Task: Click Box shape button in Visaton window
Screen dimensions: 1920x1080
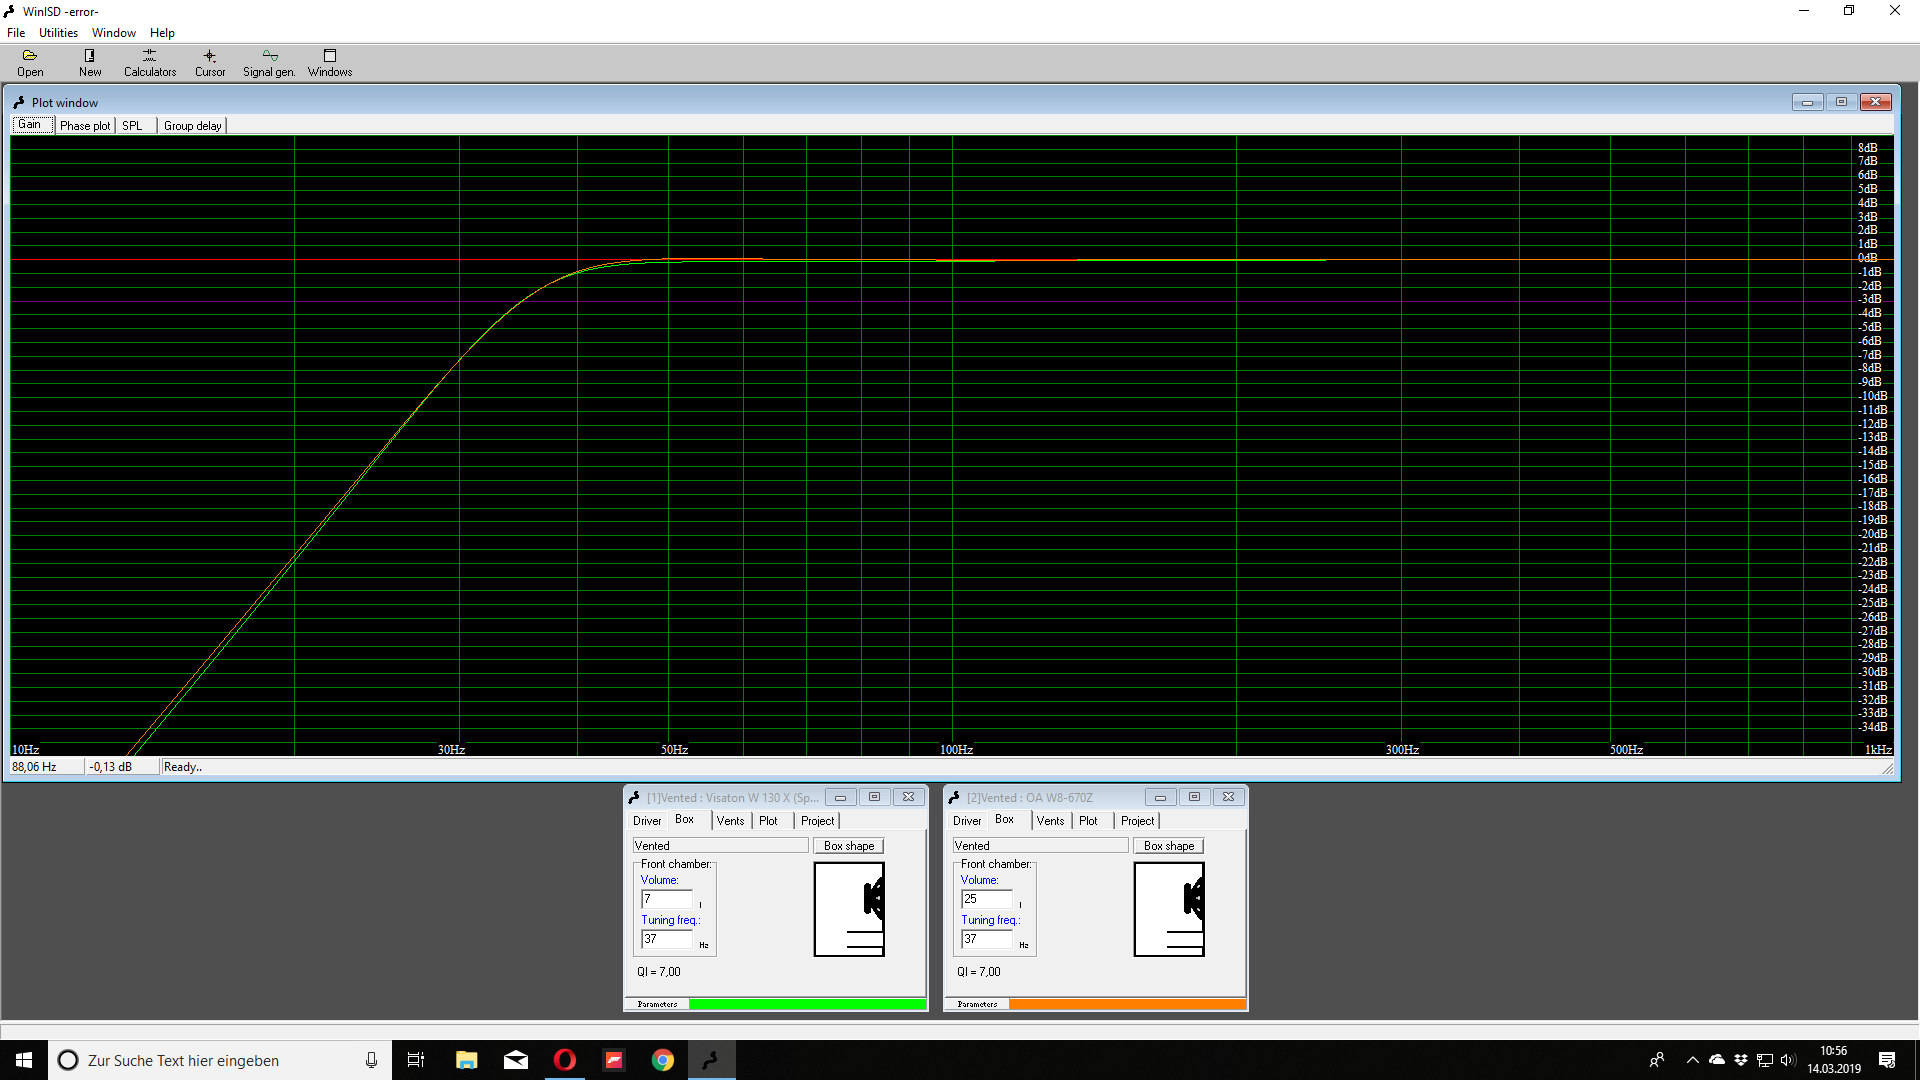Action: coord(848,846)
